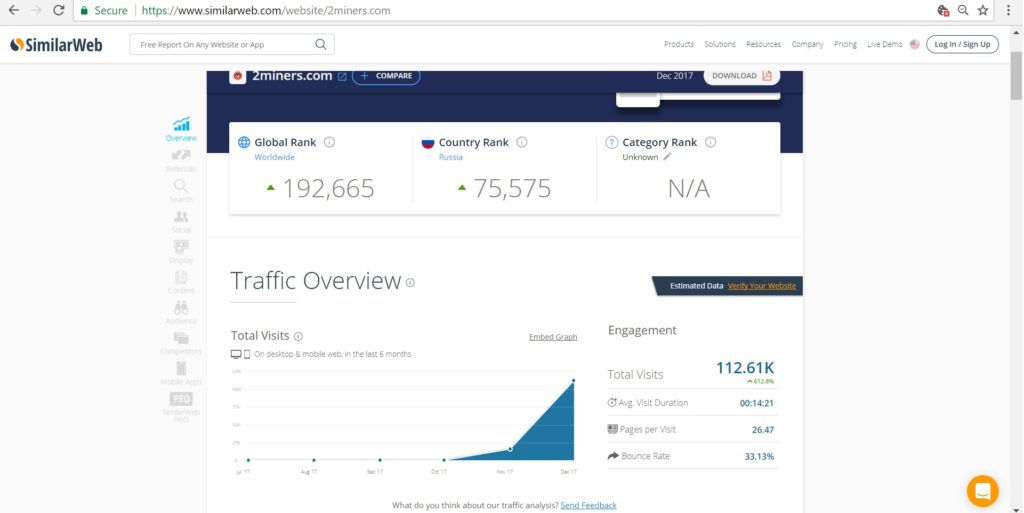The image size is (1024, 513).
Task: Download the report as PDF
Action: (741, 76)
